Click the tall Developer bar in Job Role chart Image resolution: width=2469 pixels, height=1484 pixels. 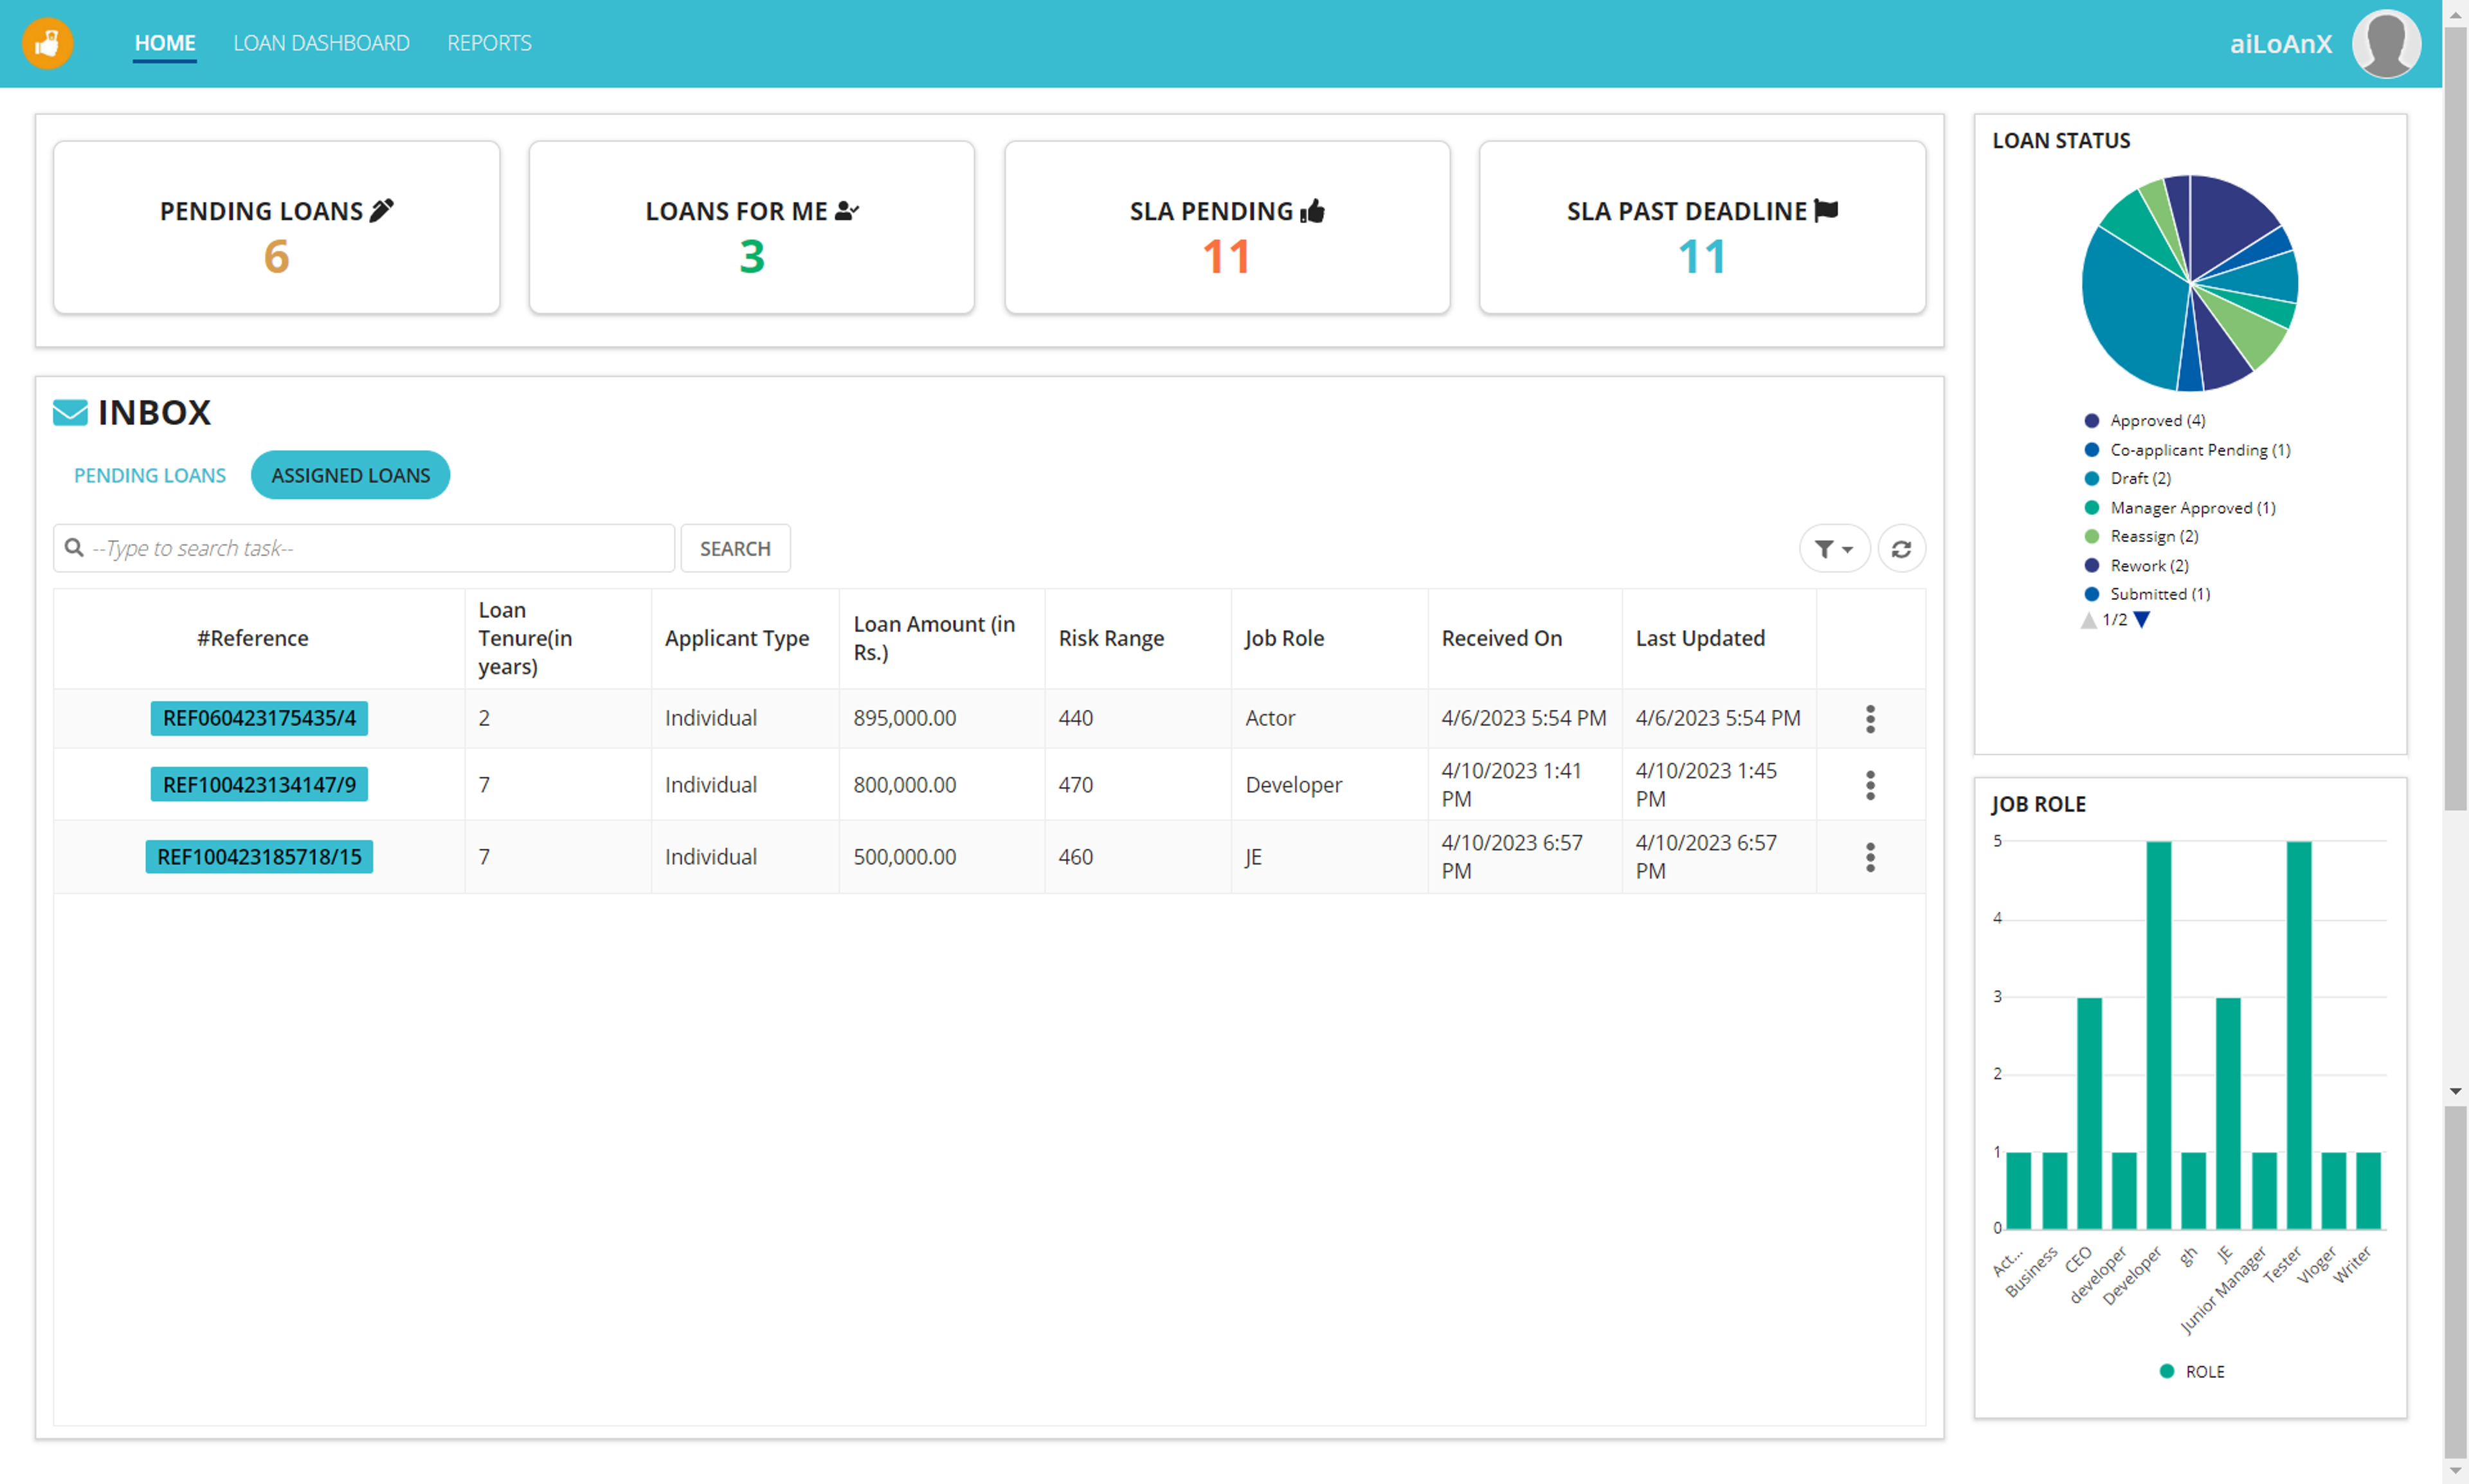[x=2159, y=1035]
